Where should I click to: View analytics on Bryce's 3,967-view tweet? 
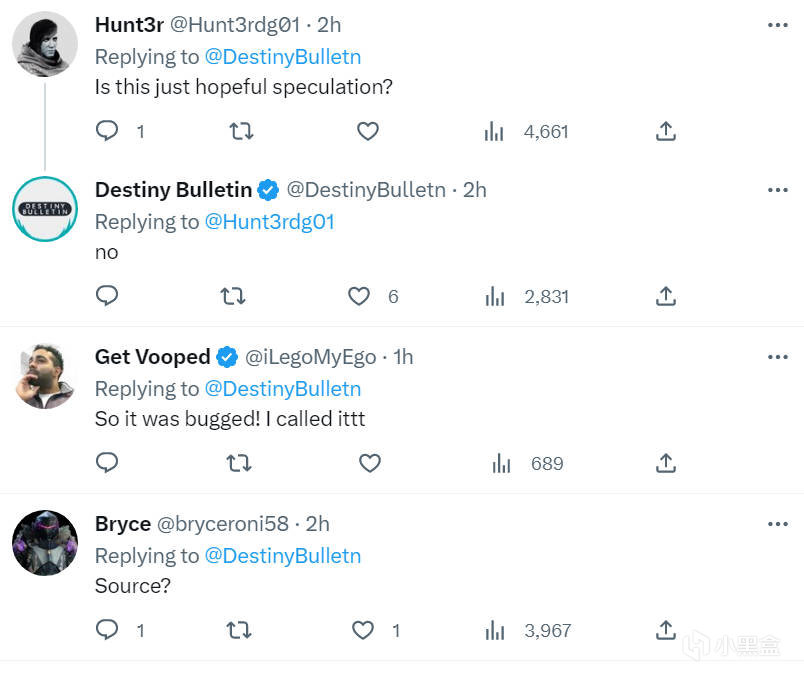[x=495, y=630]
